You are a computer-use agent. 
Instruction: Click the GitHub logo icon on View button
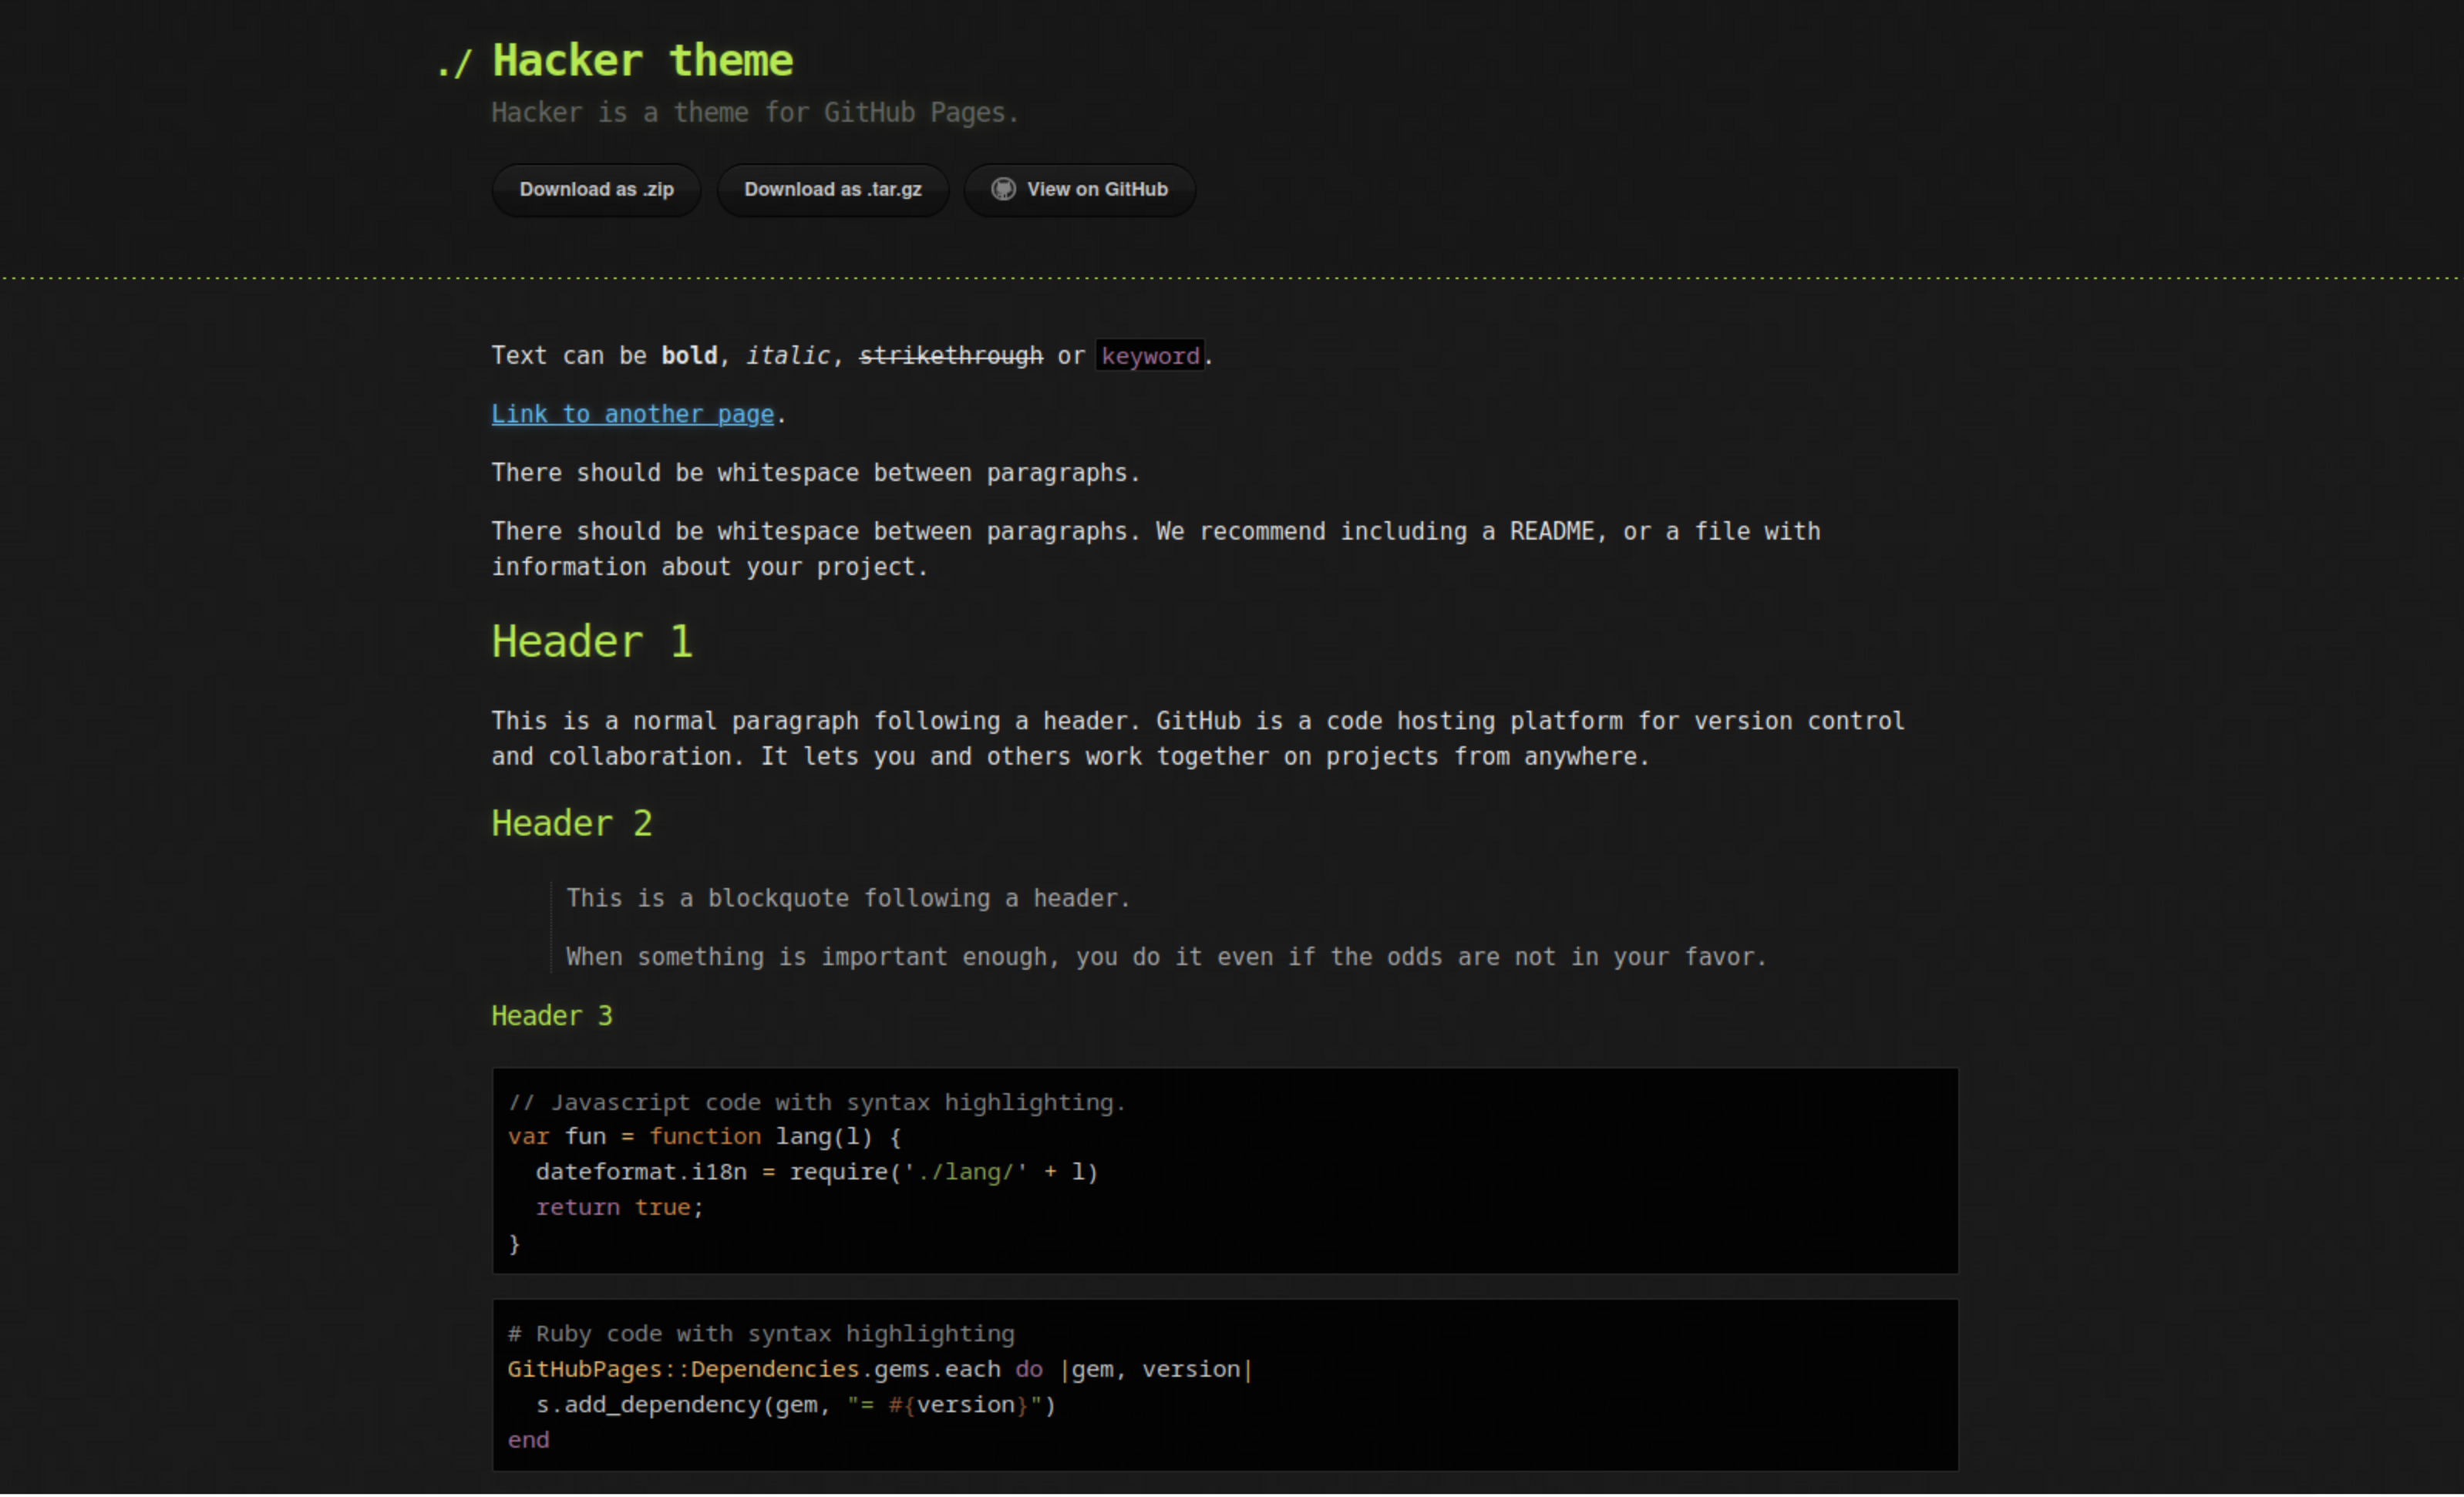pos(1002,189)
